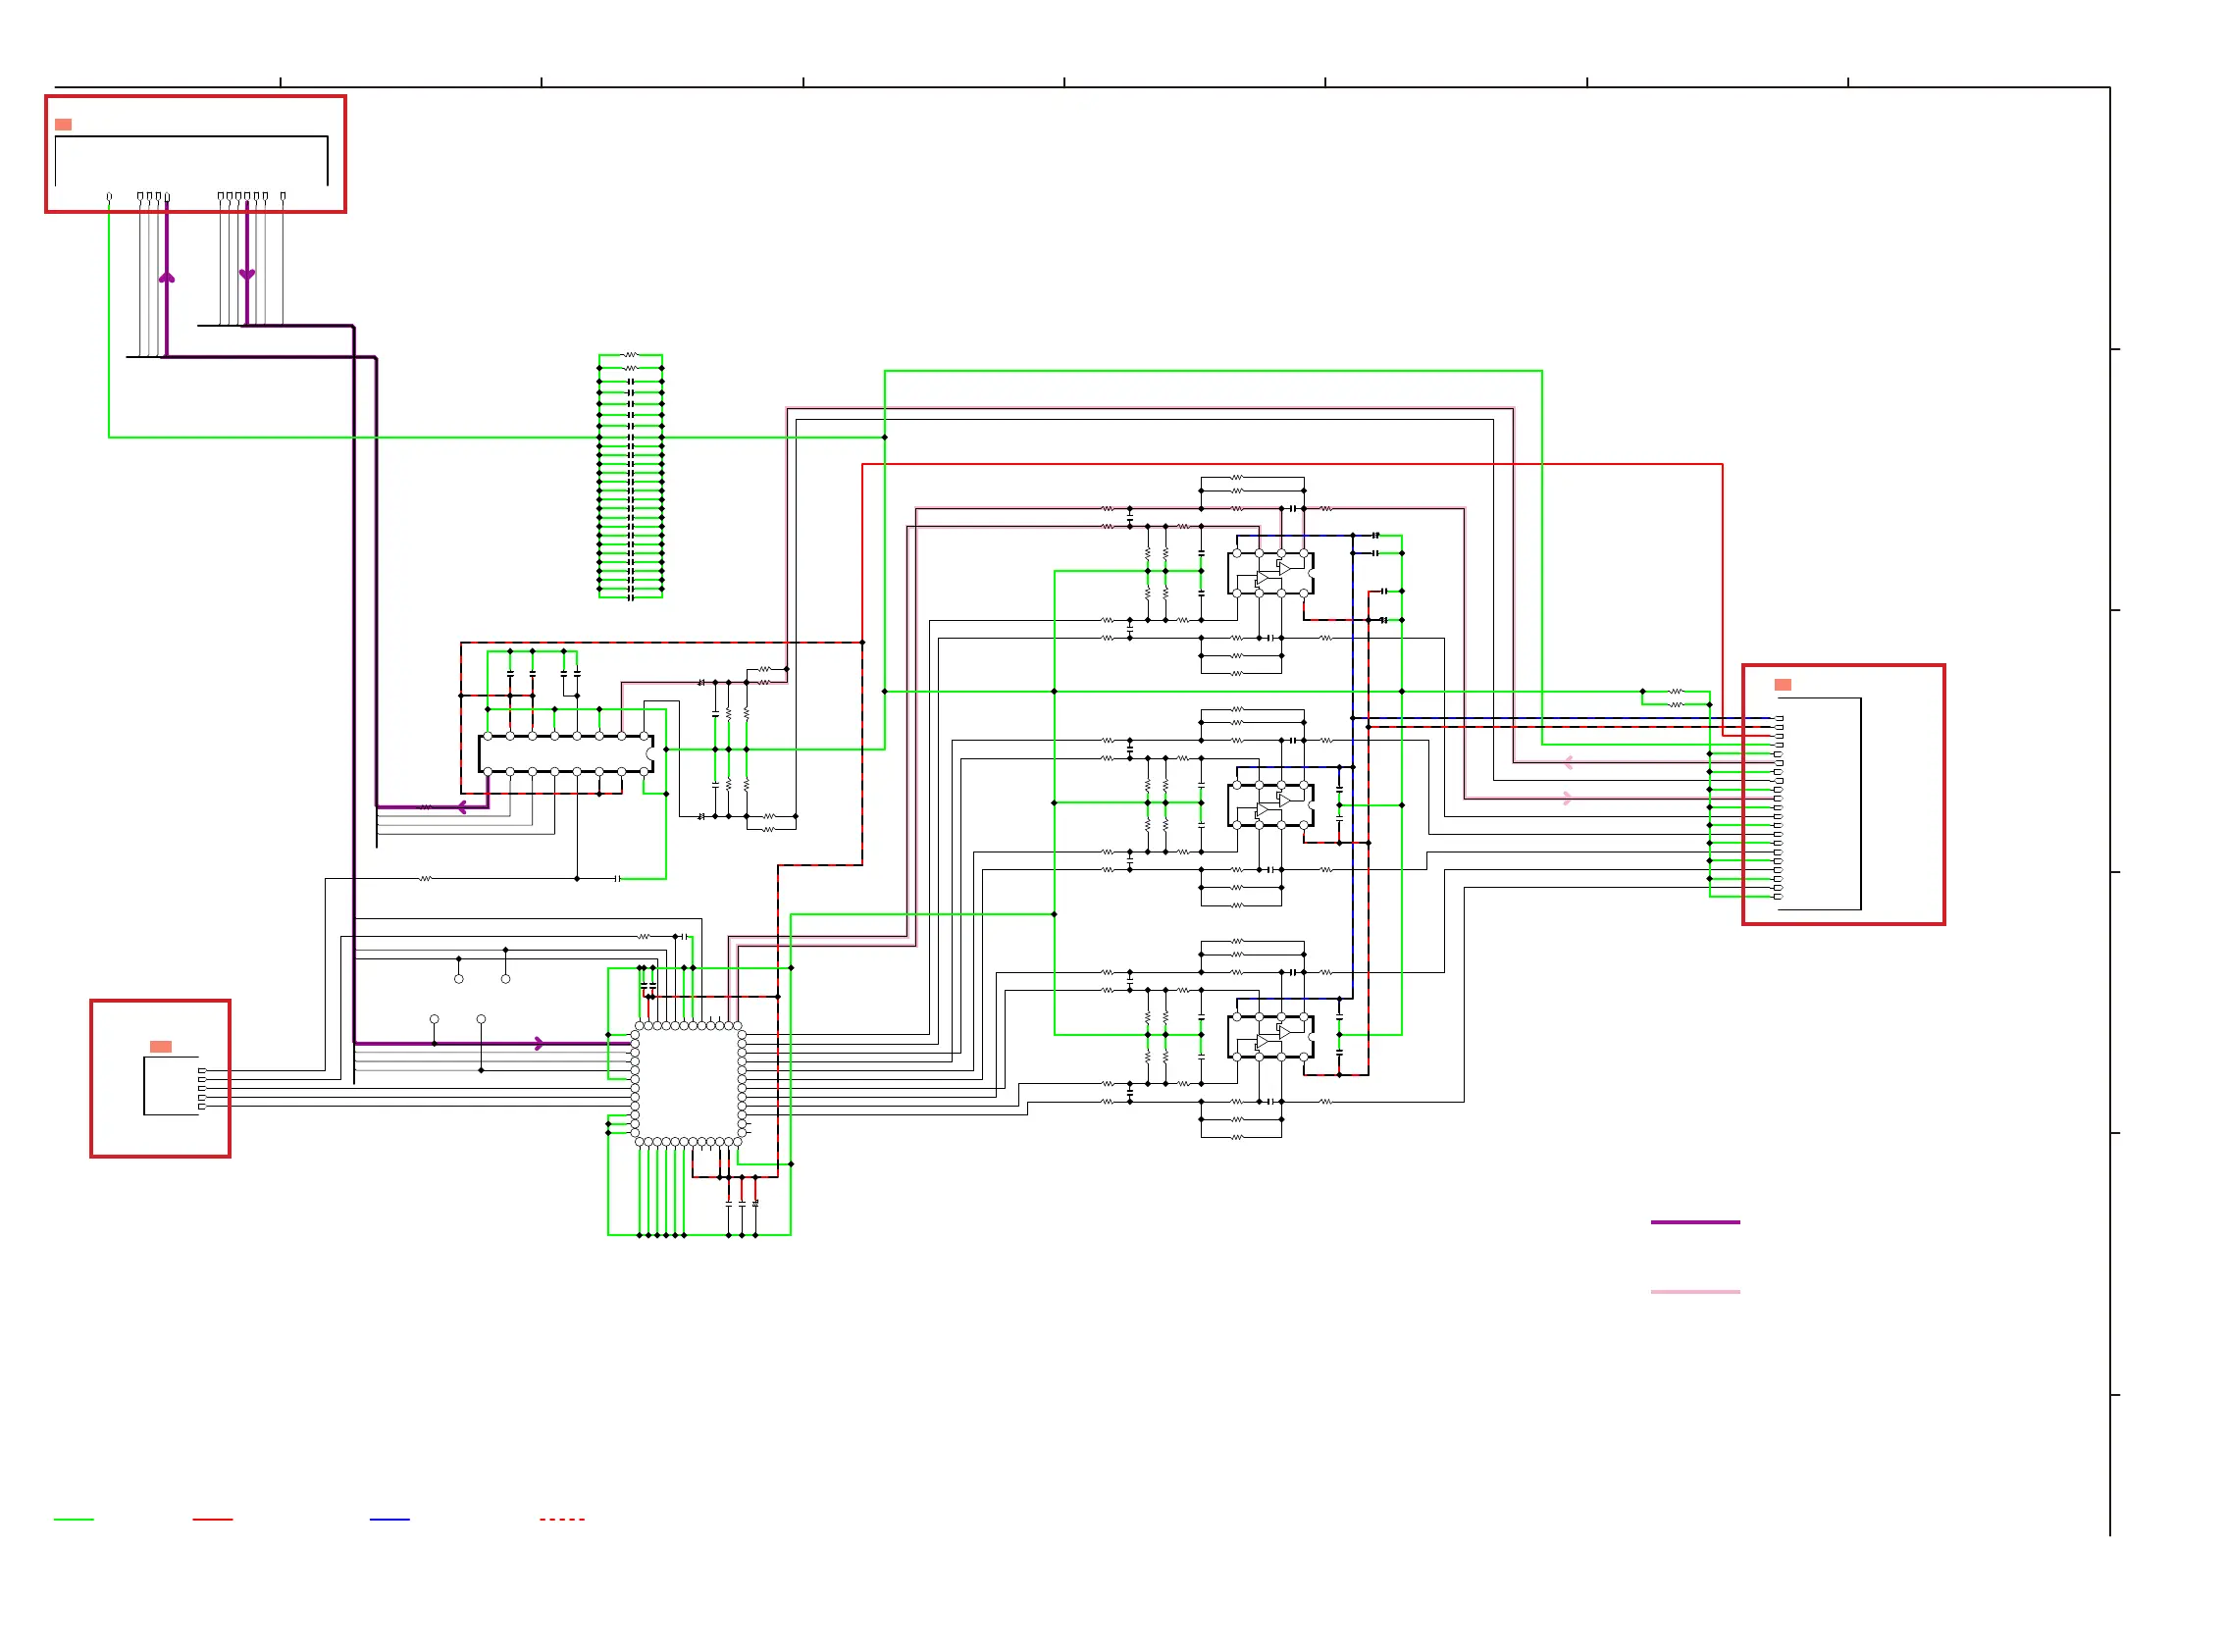The height and width of the screenshot is (1652, 2225).
Task: Click the purple upward arrow below the top-left connector
Action: point(167,277)
